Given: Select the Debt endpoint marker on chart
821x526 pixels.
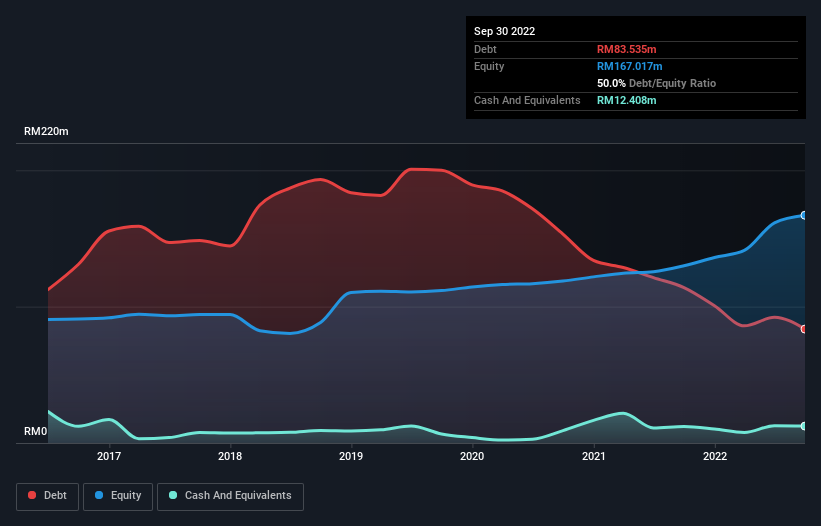Looking at the screenshot, I should click(804, 329).
